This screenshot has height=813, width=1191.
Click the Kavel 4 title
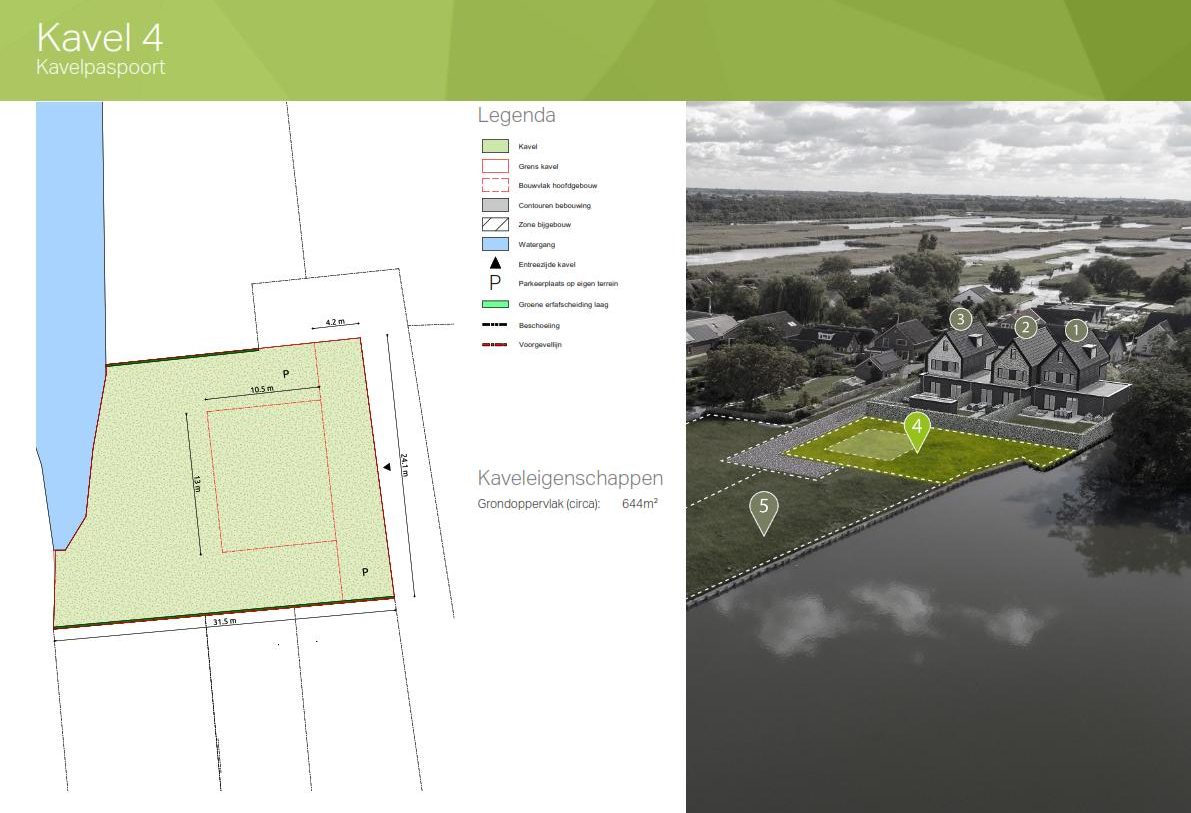[x=100, y=38]
